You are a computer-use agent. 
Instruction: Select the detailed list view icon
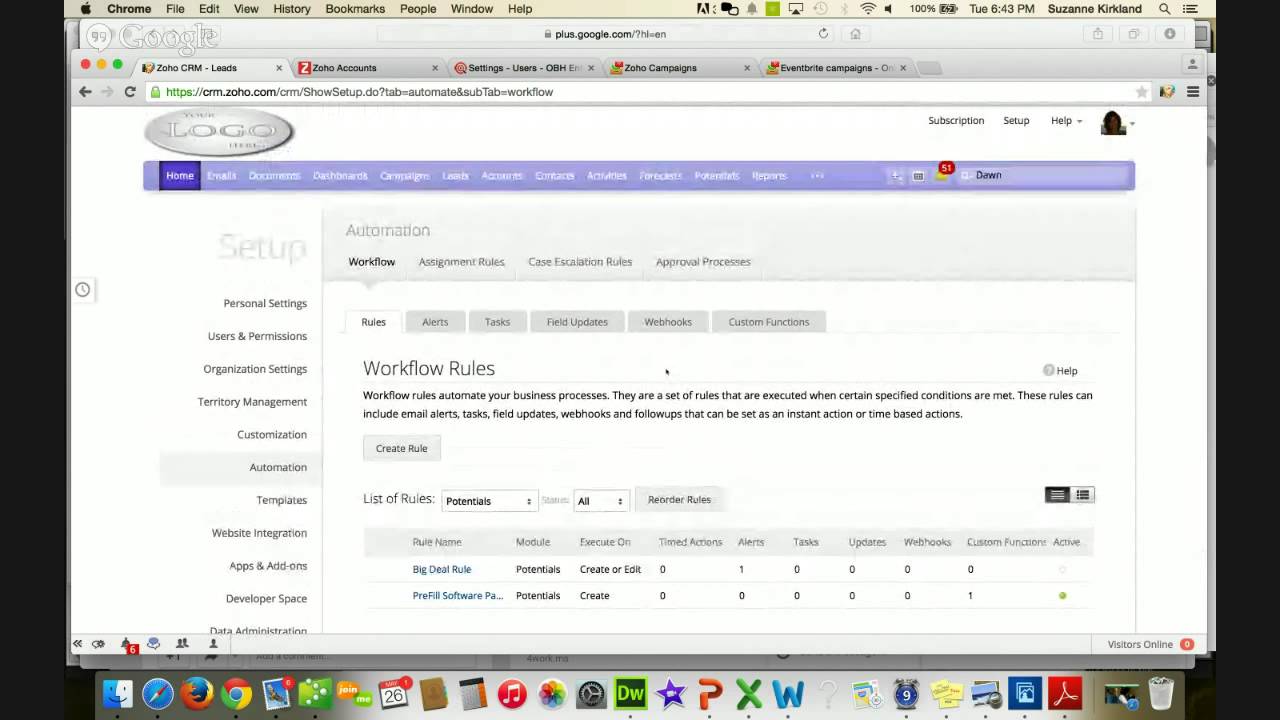[x=1082, y=495]
